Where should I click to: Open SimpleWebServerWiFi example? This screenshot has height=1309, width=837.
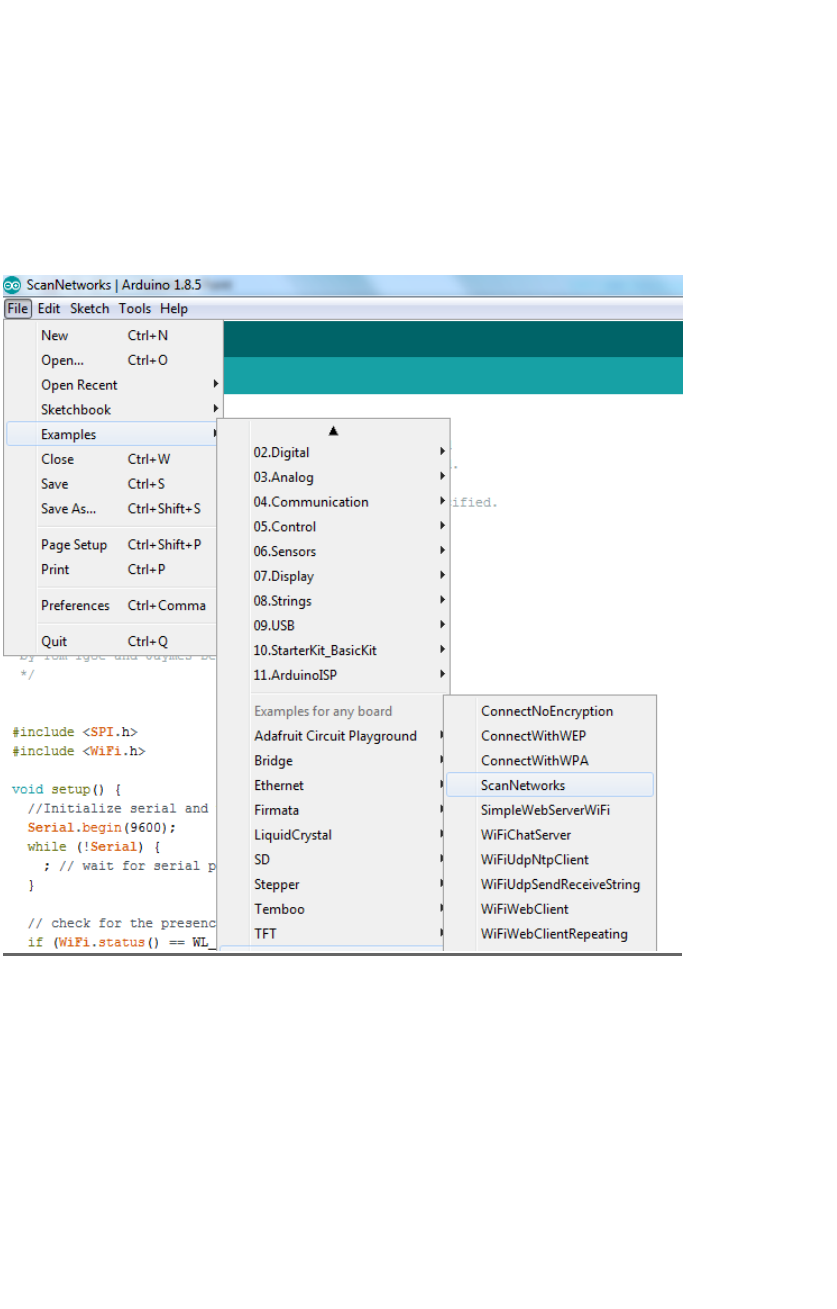[x=550, y=810]
